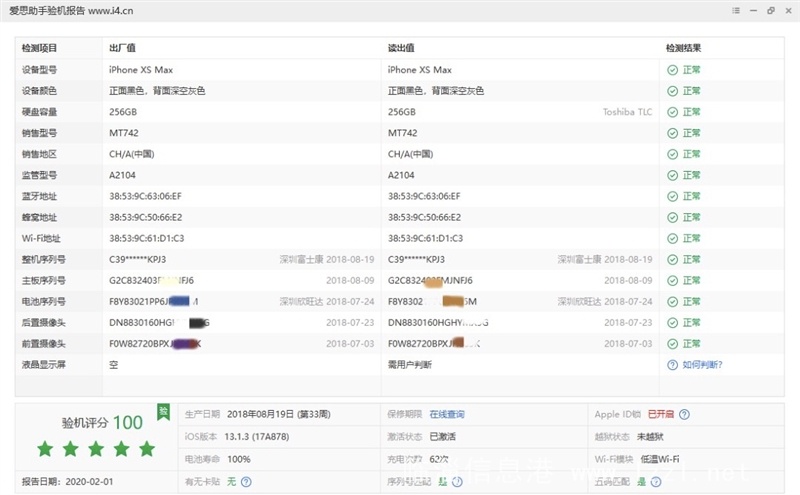Click the green check icon for 硬盘容量 row
This screenshot has height=495, width=800.
[672, 112]
